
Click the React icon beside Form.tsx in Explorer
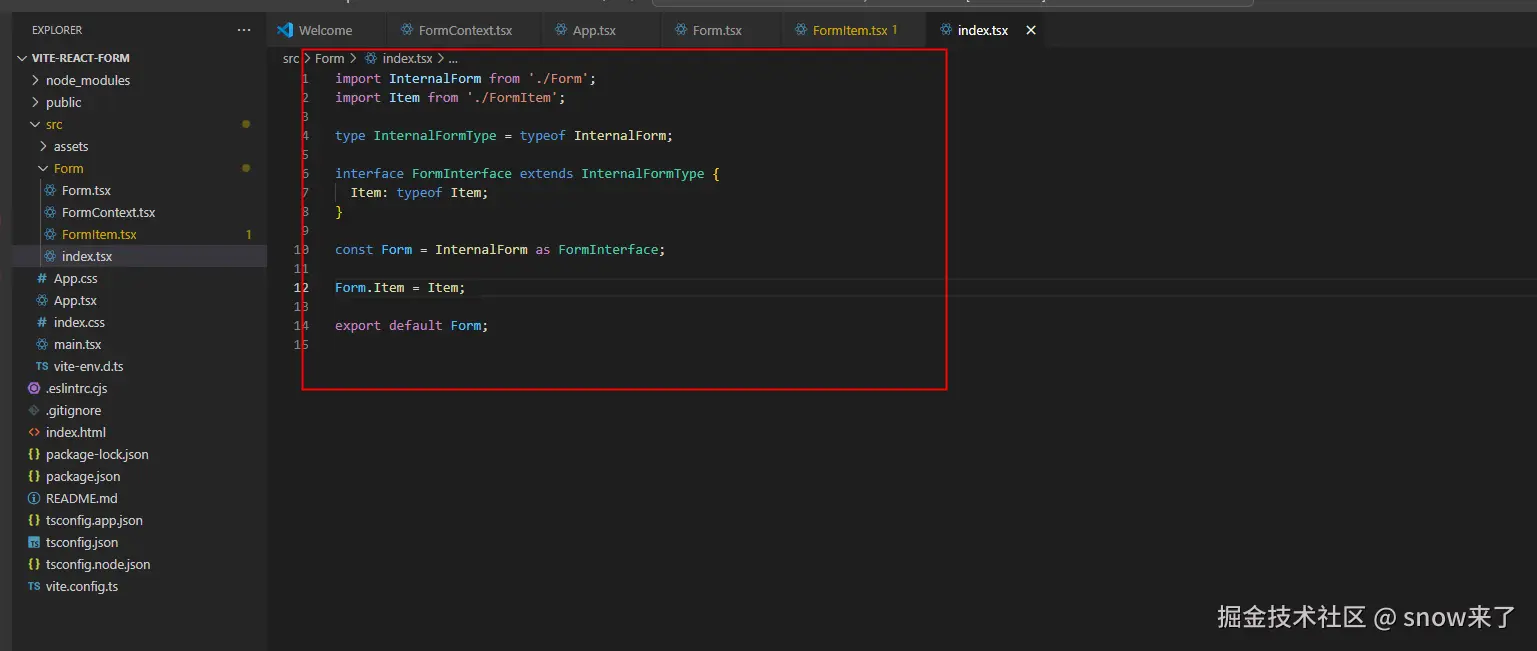51,190
